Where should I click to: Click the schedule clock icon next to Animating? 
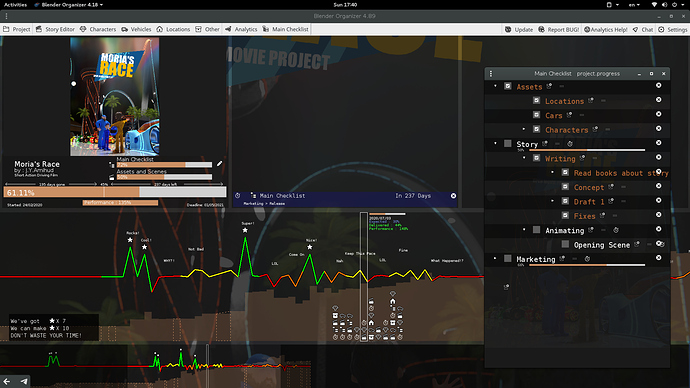(616, 230)
